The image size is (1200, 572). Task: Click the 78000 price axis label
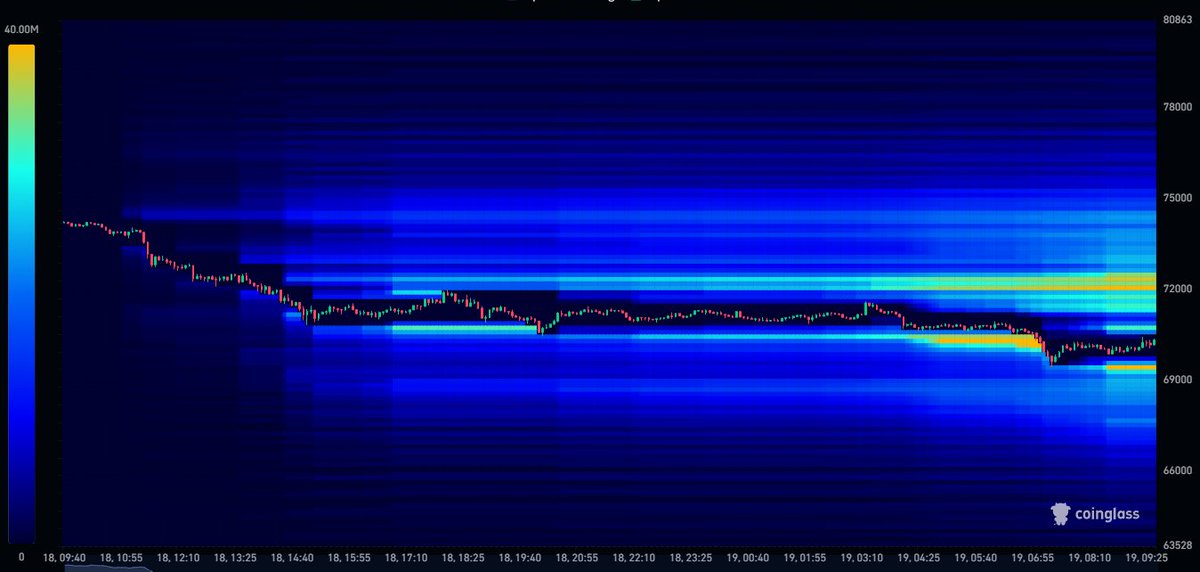tap(1175, 107)
